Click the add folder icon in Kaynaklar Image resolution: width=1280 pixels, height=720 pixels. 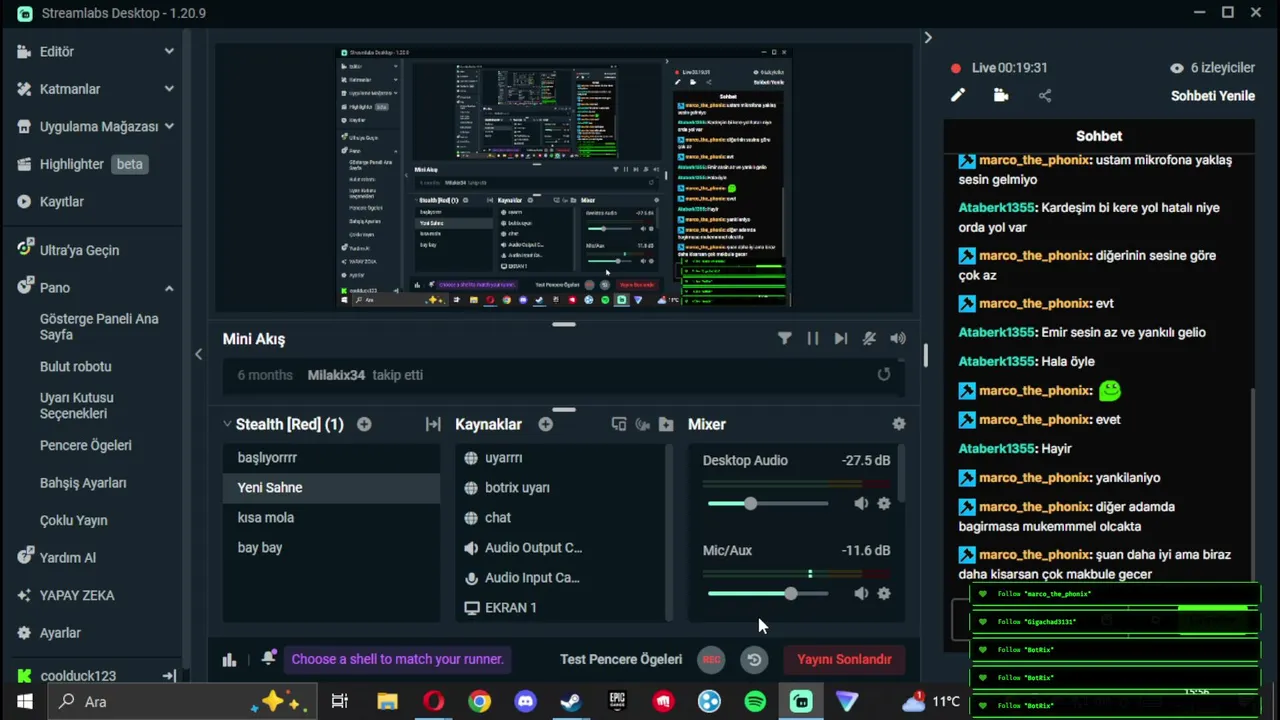coord(666,424)
